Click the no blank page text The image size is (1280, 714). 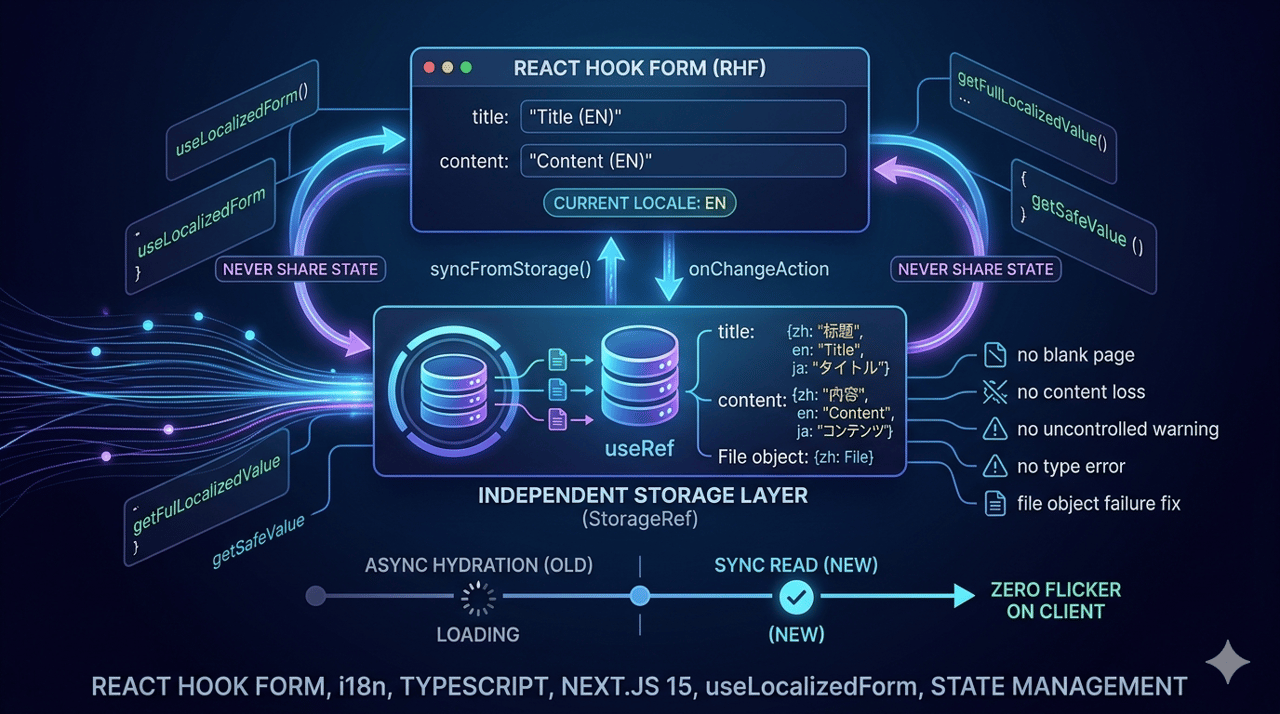point(1076,355)
